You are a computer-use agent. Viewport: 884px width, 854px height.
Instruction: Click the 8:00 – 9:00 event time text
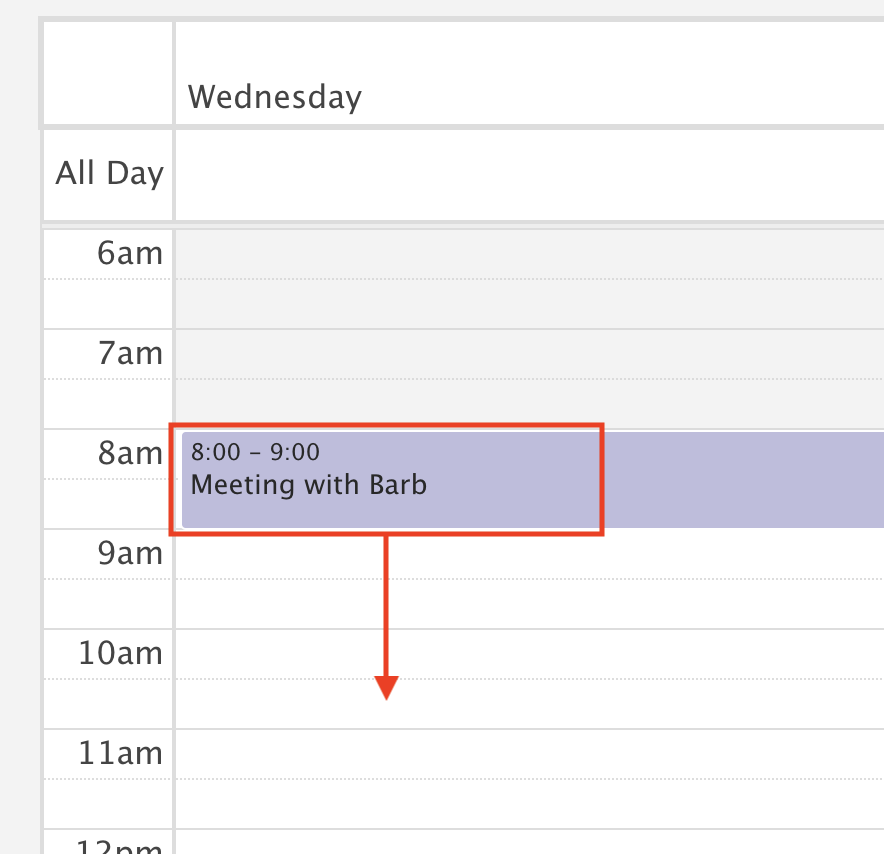(x=255, y=452)
